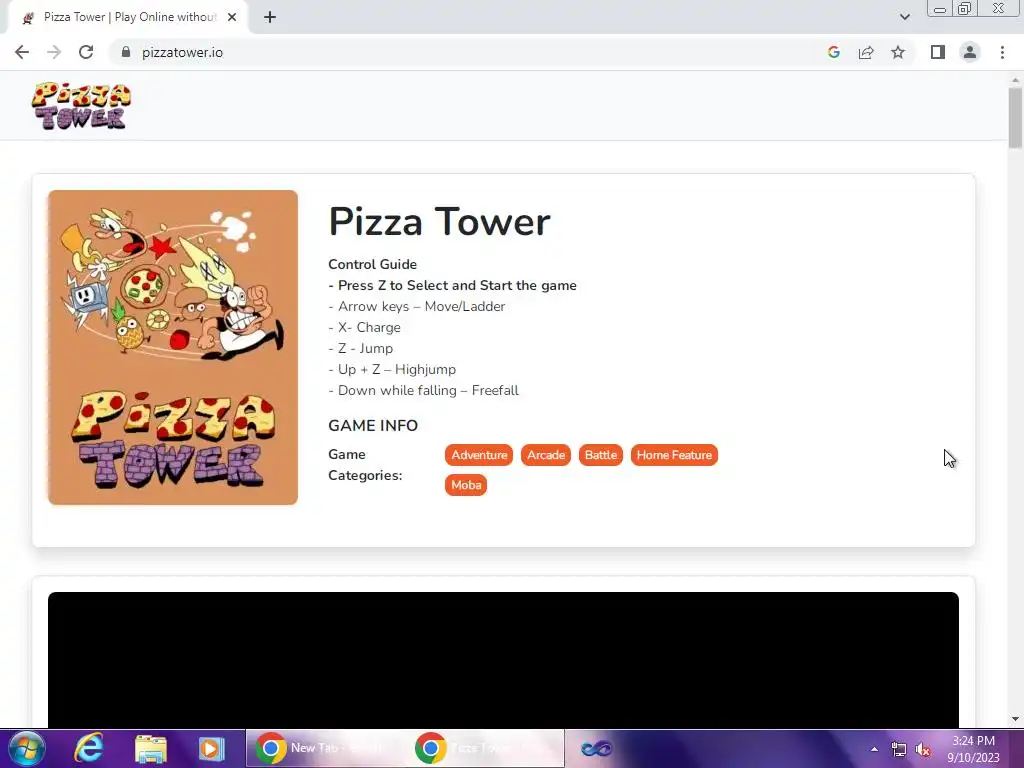
Task: Click the scrollbar down arrow
Action: pos(1015,719)
